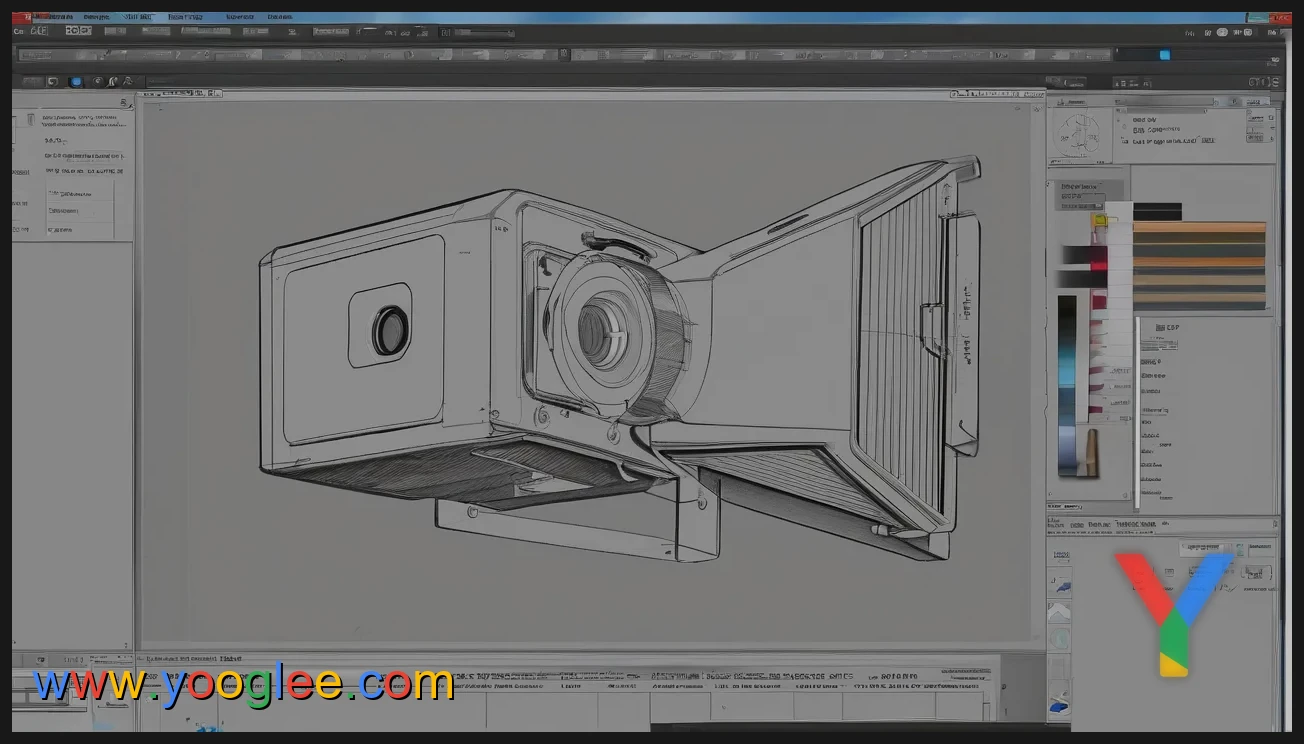Toggle the second option in the left settings list

tap(51, 211)
